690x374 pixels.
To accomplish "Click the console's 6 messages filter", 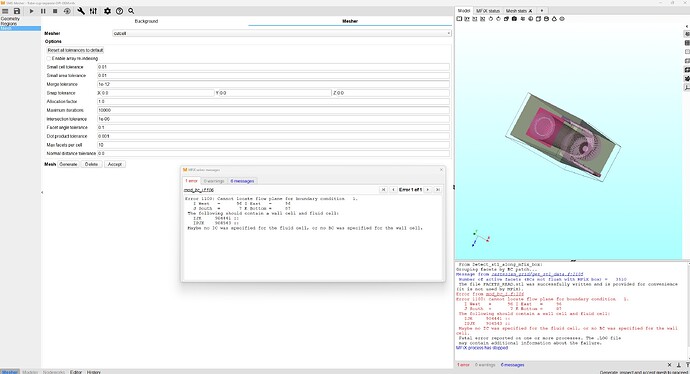I will (512, 365).
